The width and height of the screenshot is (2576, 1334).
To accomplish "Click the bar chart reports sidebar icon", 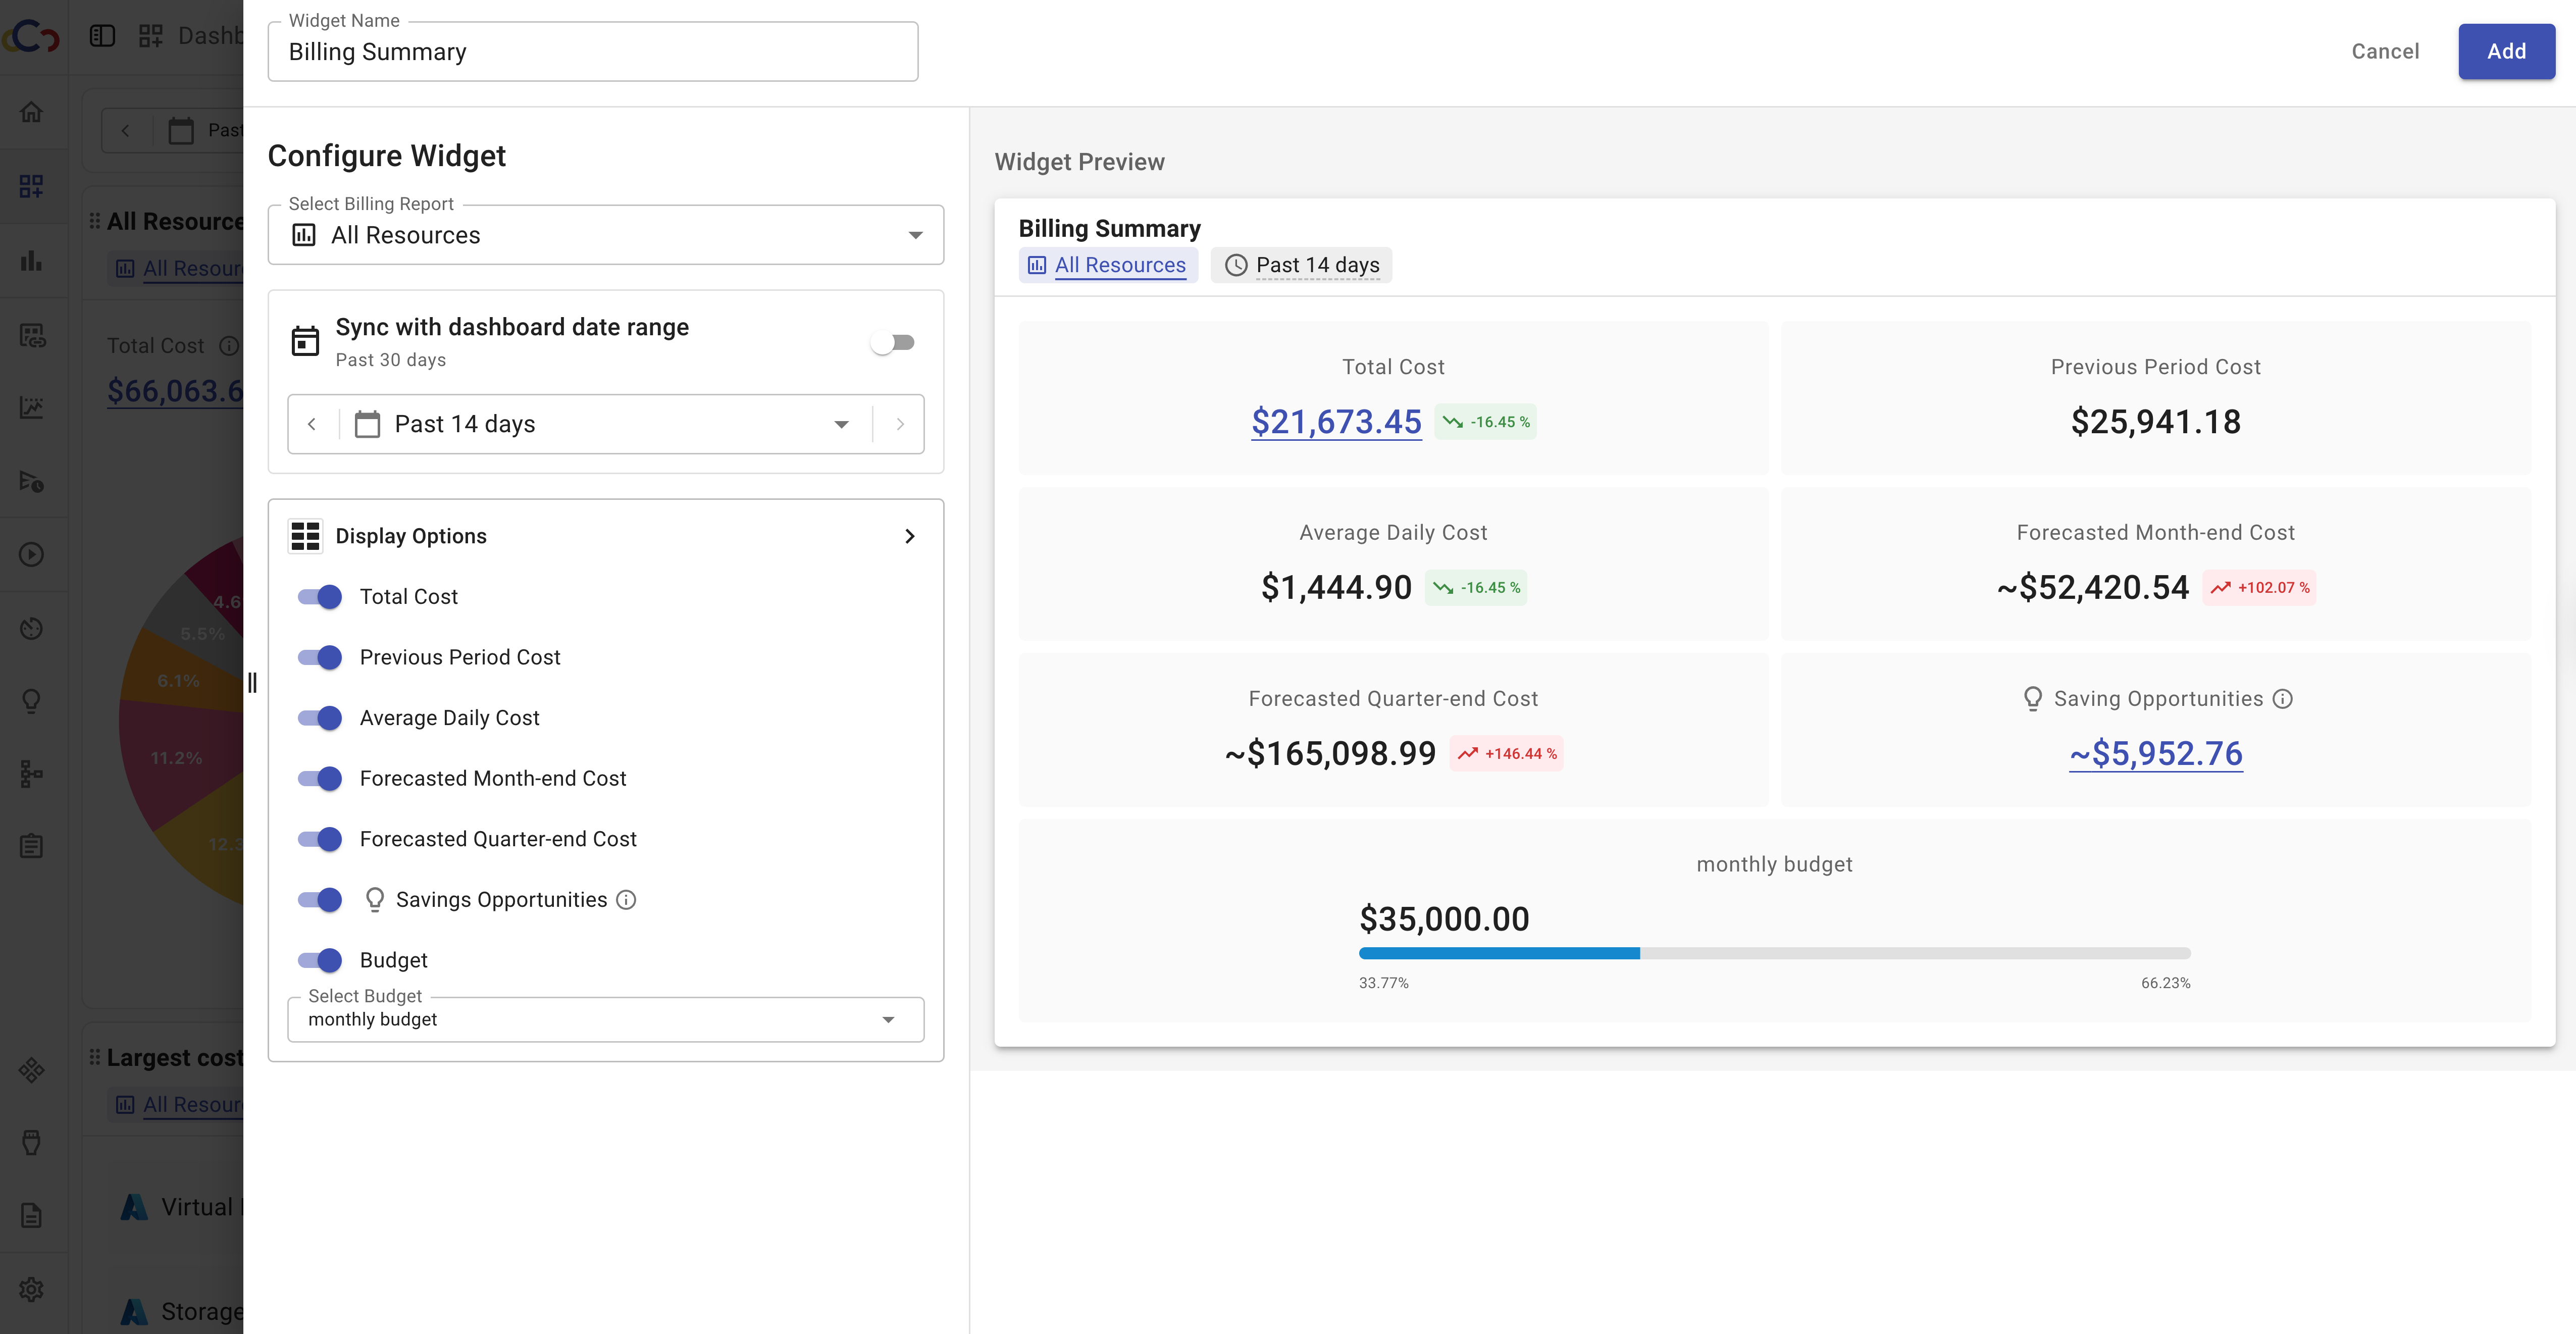I will [31, 260].
